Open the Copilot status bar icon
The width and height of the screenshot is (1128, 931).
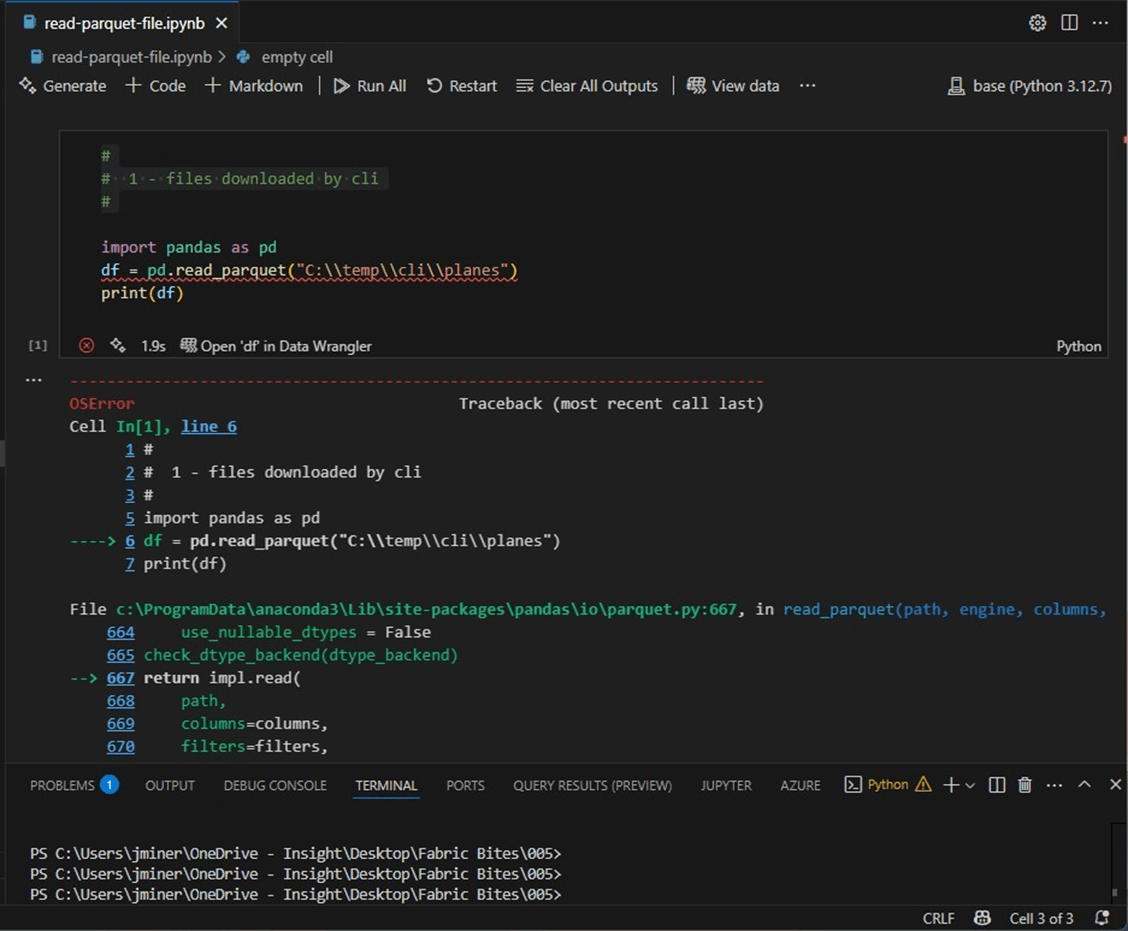(x=983, y=918)
